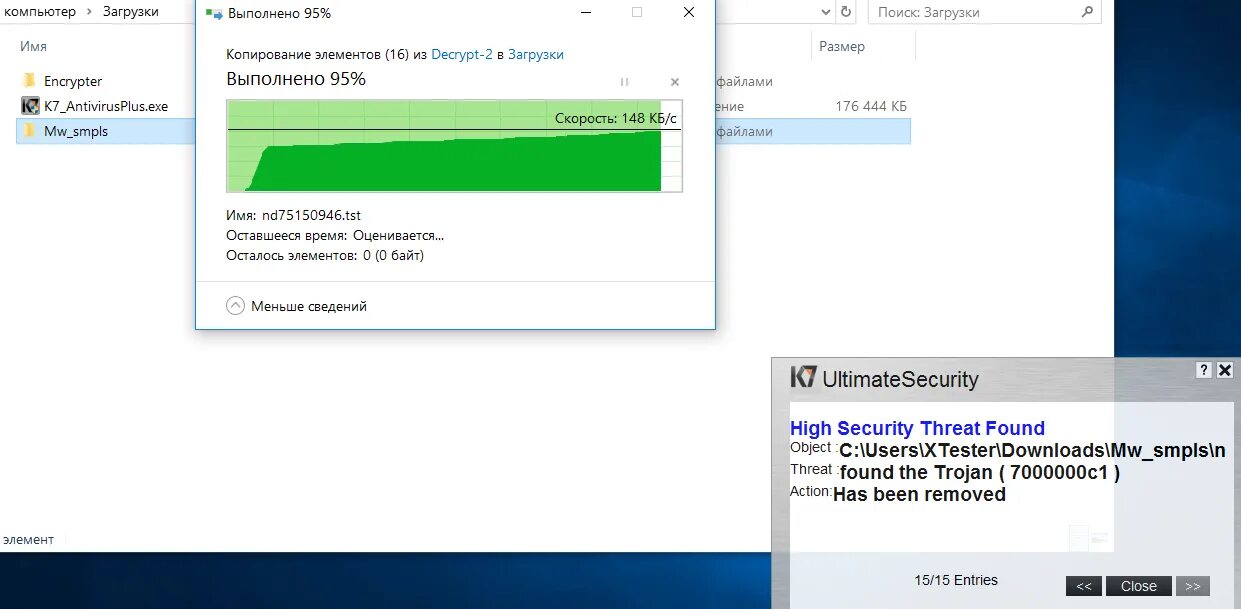Open the address bar history dropdown
1241x609 pixels.
tap(825, 12)
